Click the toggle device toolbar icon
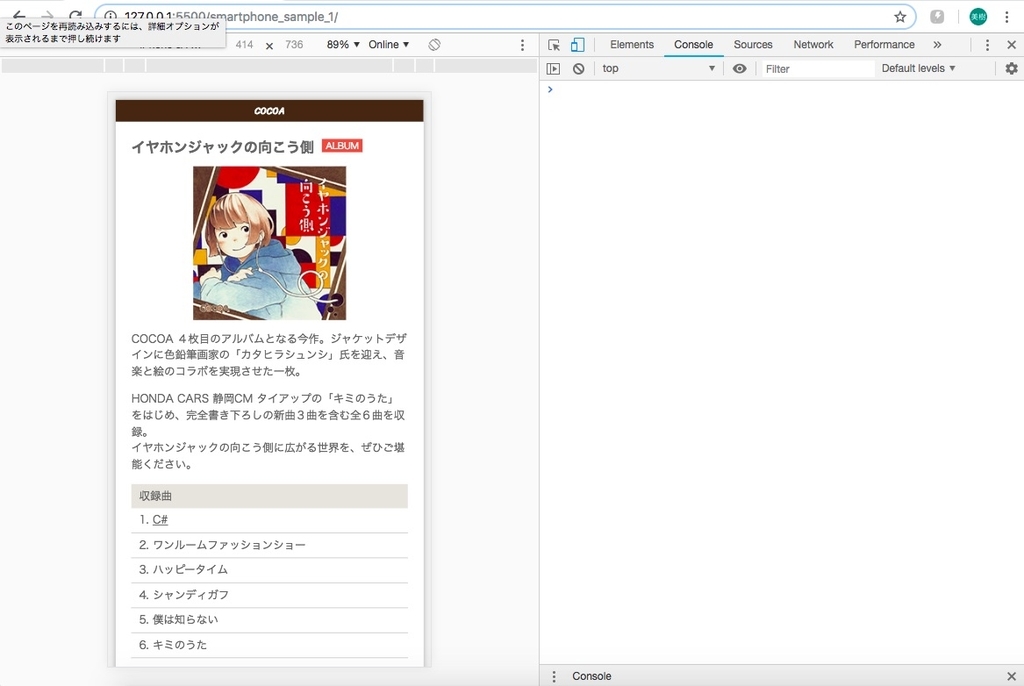 577,44
